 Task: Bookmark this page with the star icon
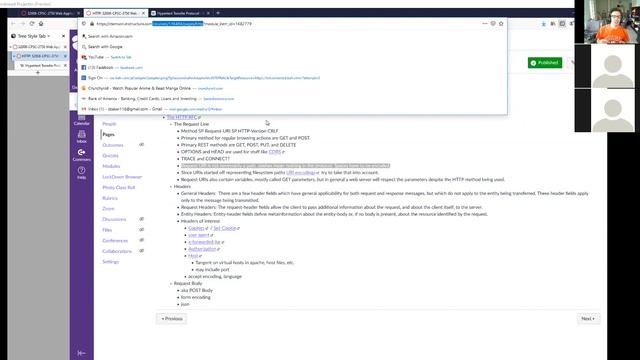(x=501, y=24)
